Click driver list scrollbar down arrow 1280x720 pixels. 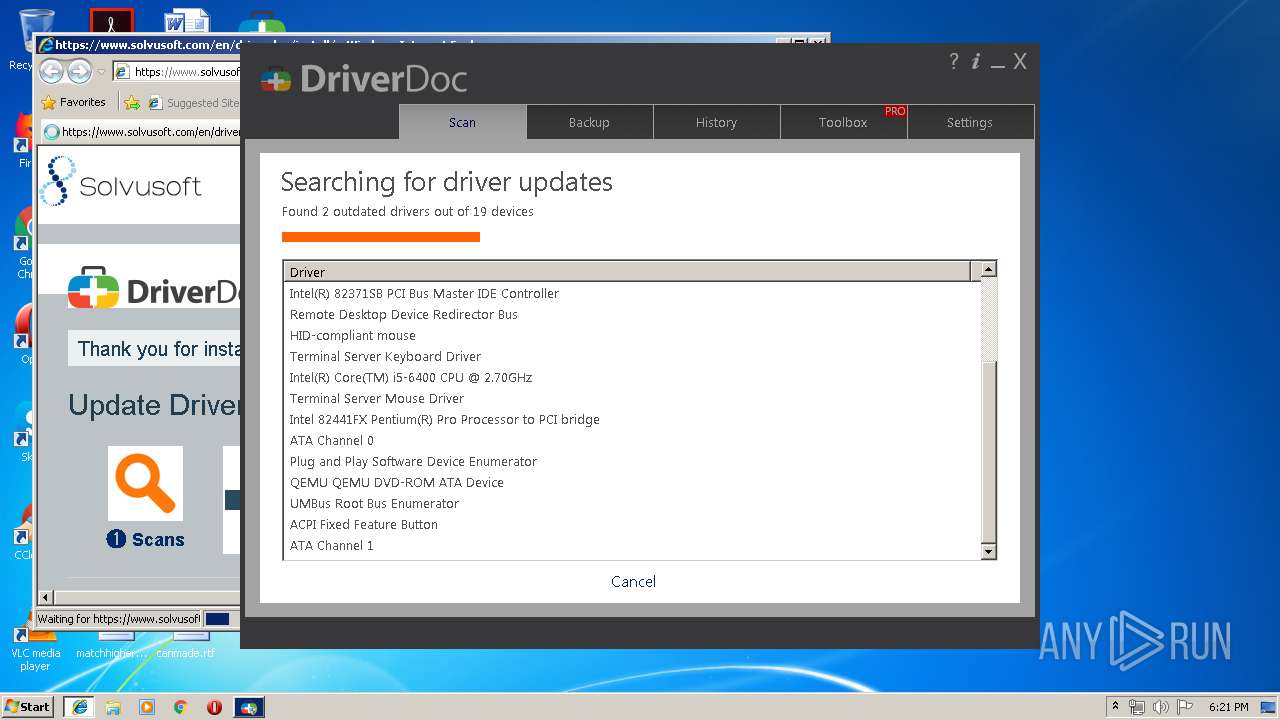click(988, 551)
